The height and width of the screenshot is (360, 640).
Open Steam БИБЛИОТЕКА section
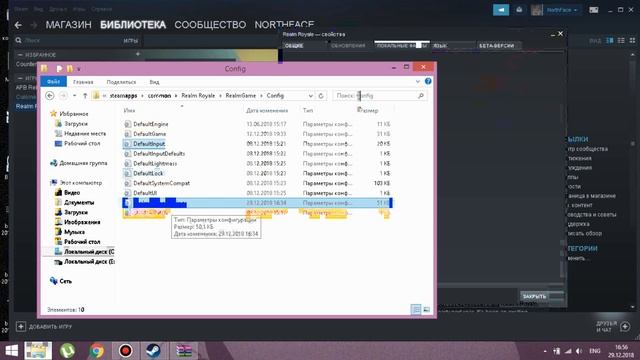[133, 25]
